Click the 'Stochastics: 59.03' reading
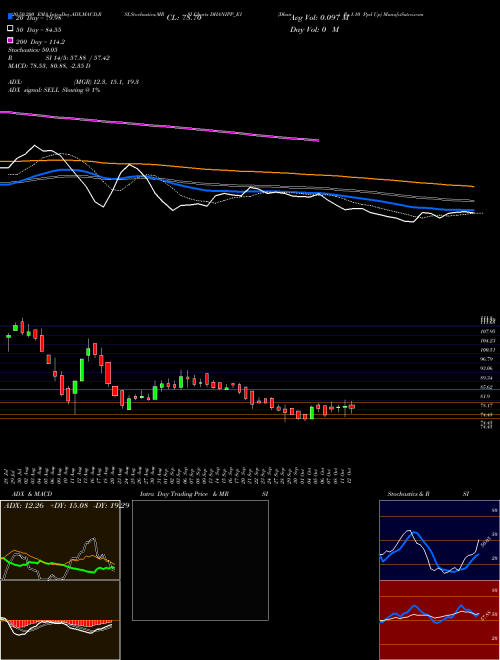Image resolution: width=500 pixels, height=660 pixels. pyautogui.click(x=33, y=50)
